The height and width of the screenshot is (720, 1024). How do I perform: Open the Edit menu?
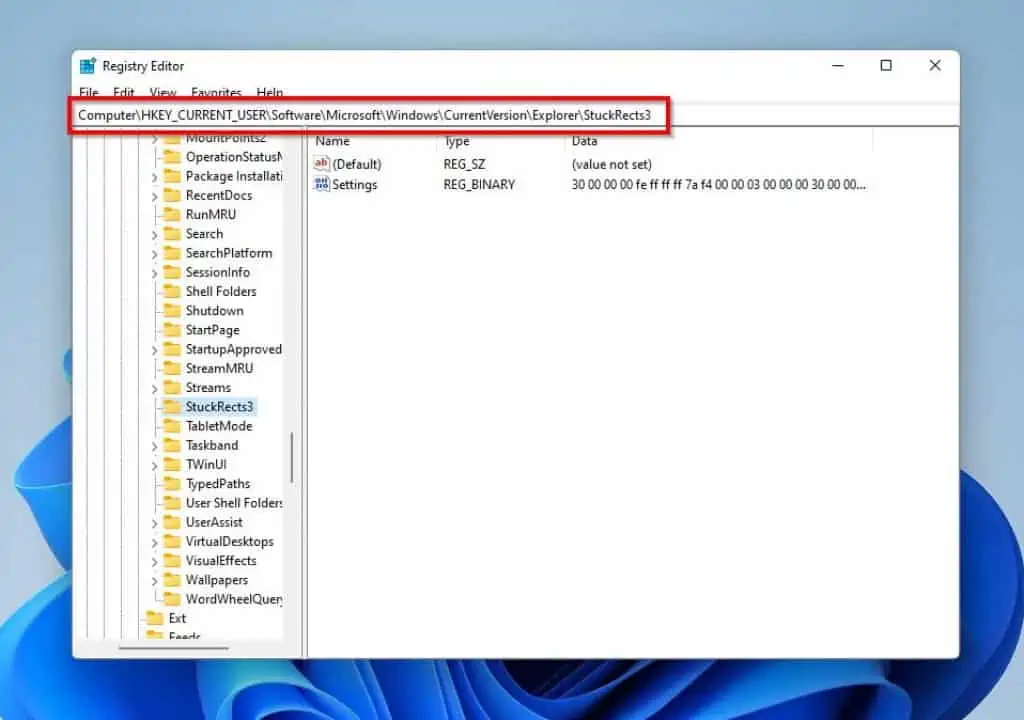(x=123, y=92)
